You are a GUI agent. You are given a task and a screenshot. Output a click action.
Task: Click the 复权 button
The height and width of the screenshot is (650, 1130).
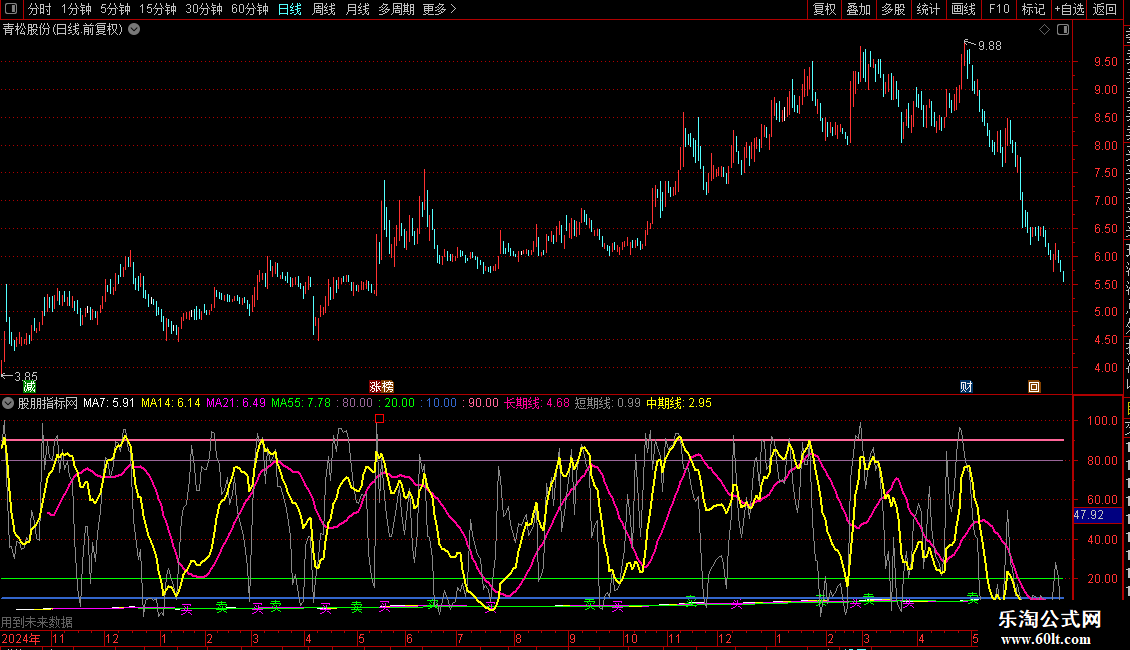click(824, 9)
